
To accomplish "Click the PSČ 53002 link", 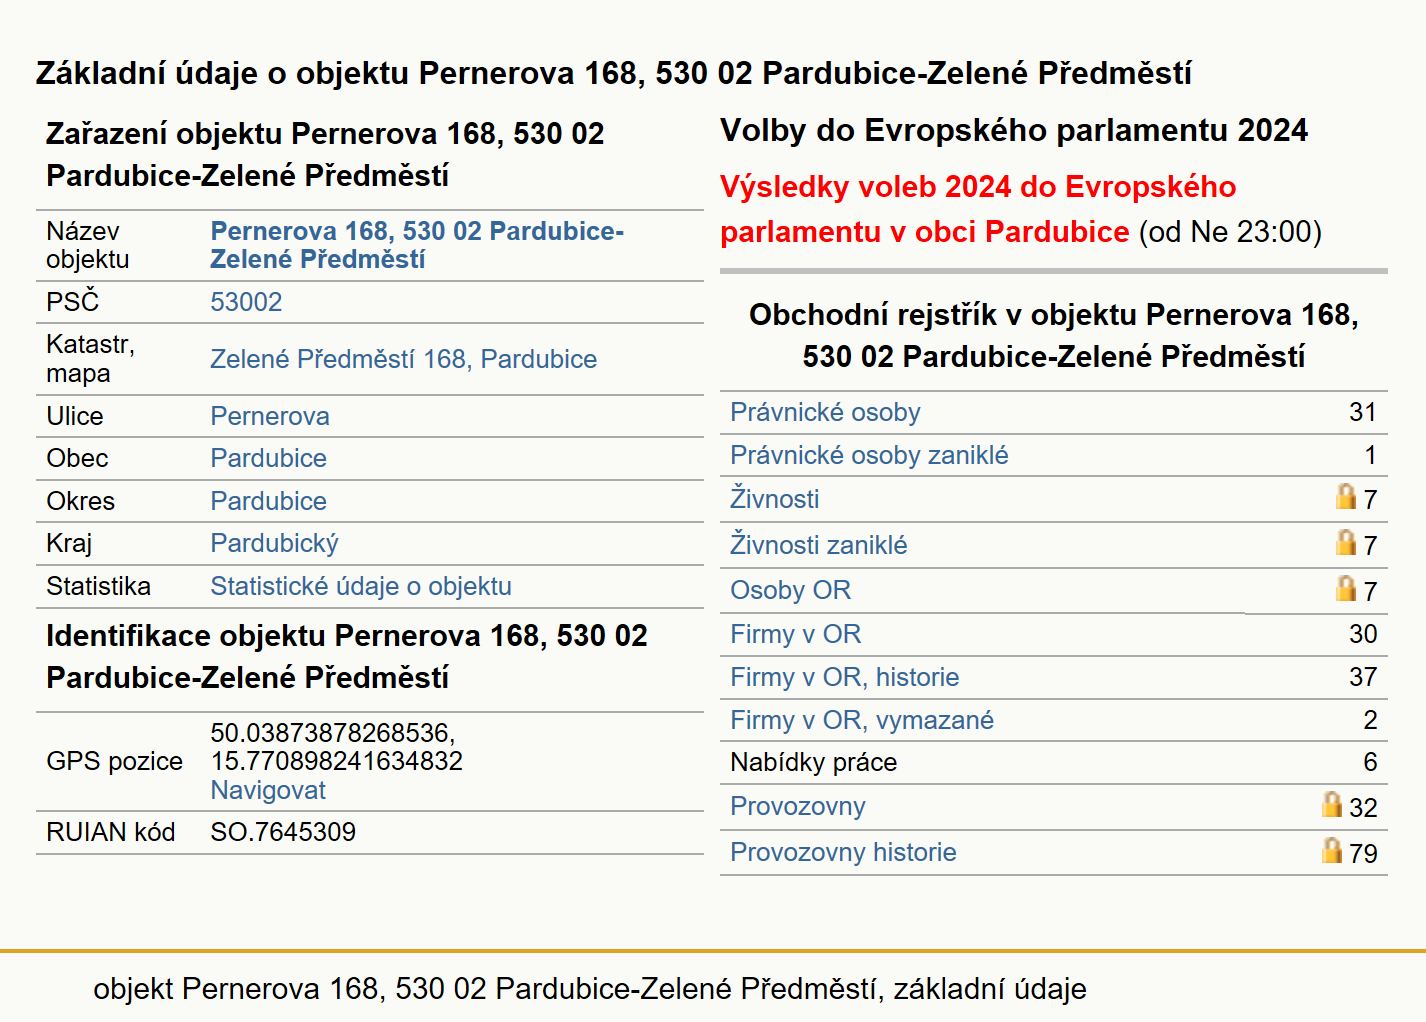I will [x=246, y=302].
